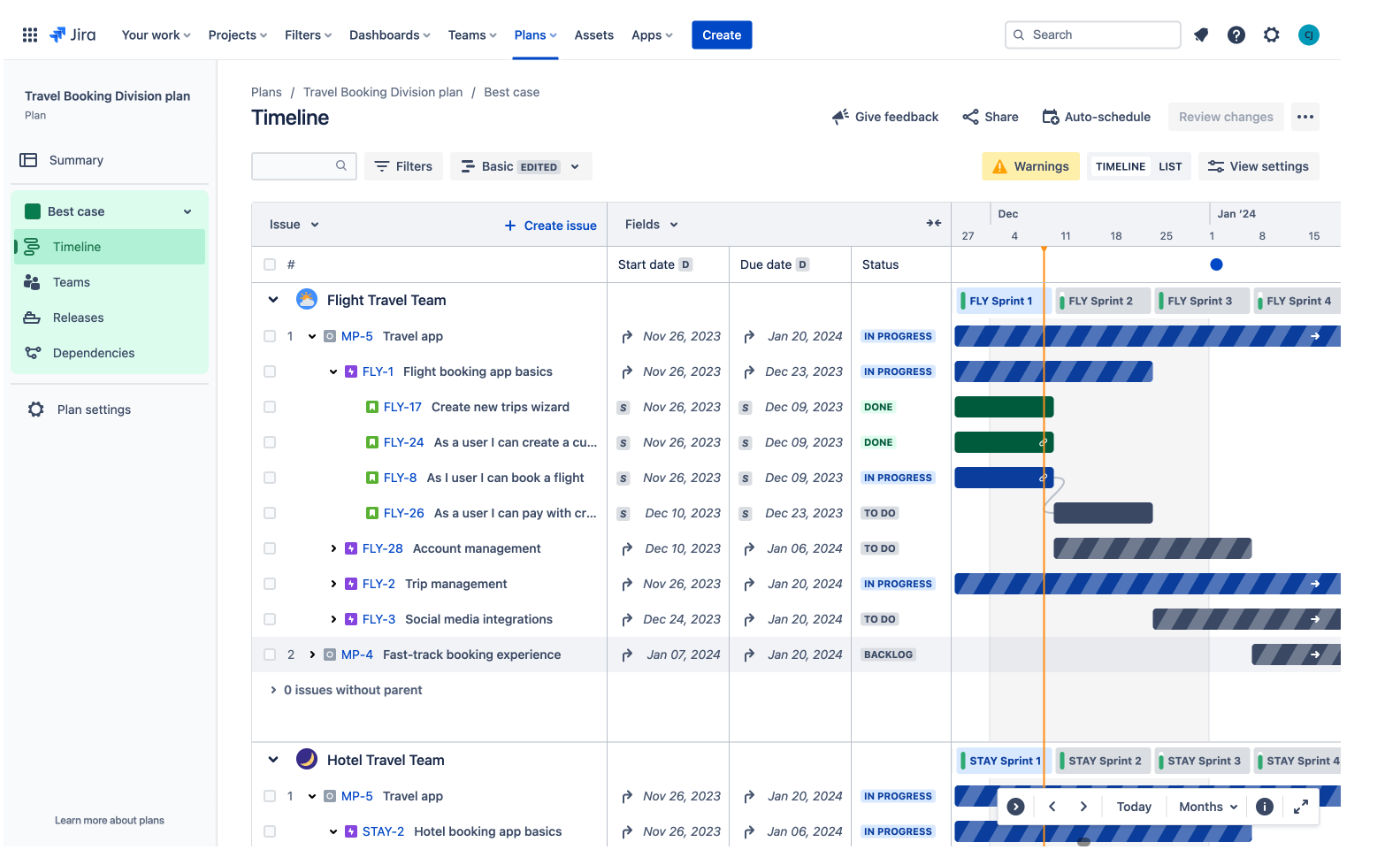Expand the FLY-28 Account management row
Image resolution: width=1375 pixels, height=856 pixels.
[333, 548]
